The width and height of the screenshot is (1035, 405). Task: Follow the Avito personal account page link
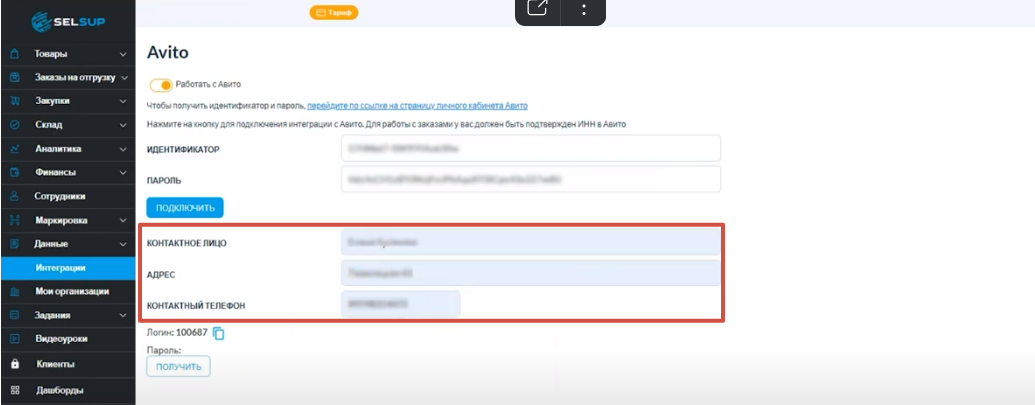[417, 106]
